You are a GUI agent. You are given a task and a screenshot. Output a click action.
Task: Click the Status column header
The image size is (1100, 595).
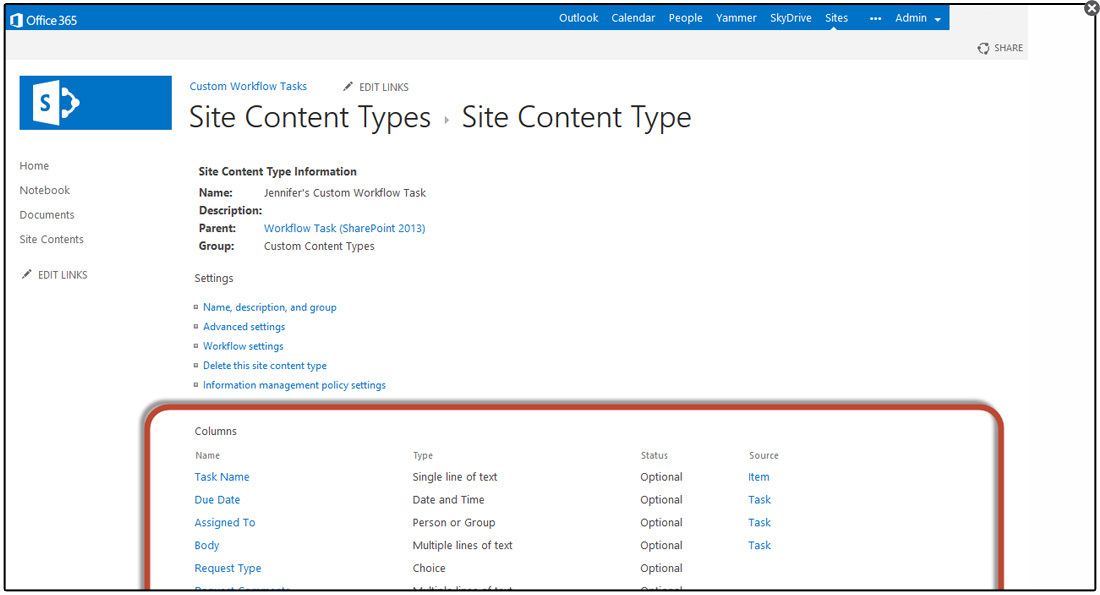pyautogui.click(x=654, y=455)
